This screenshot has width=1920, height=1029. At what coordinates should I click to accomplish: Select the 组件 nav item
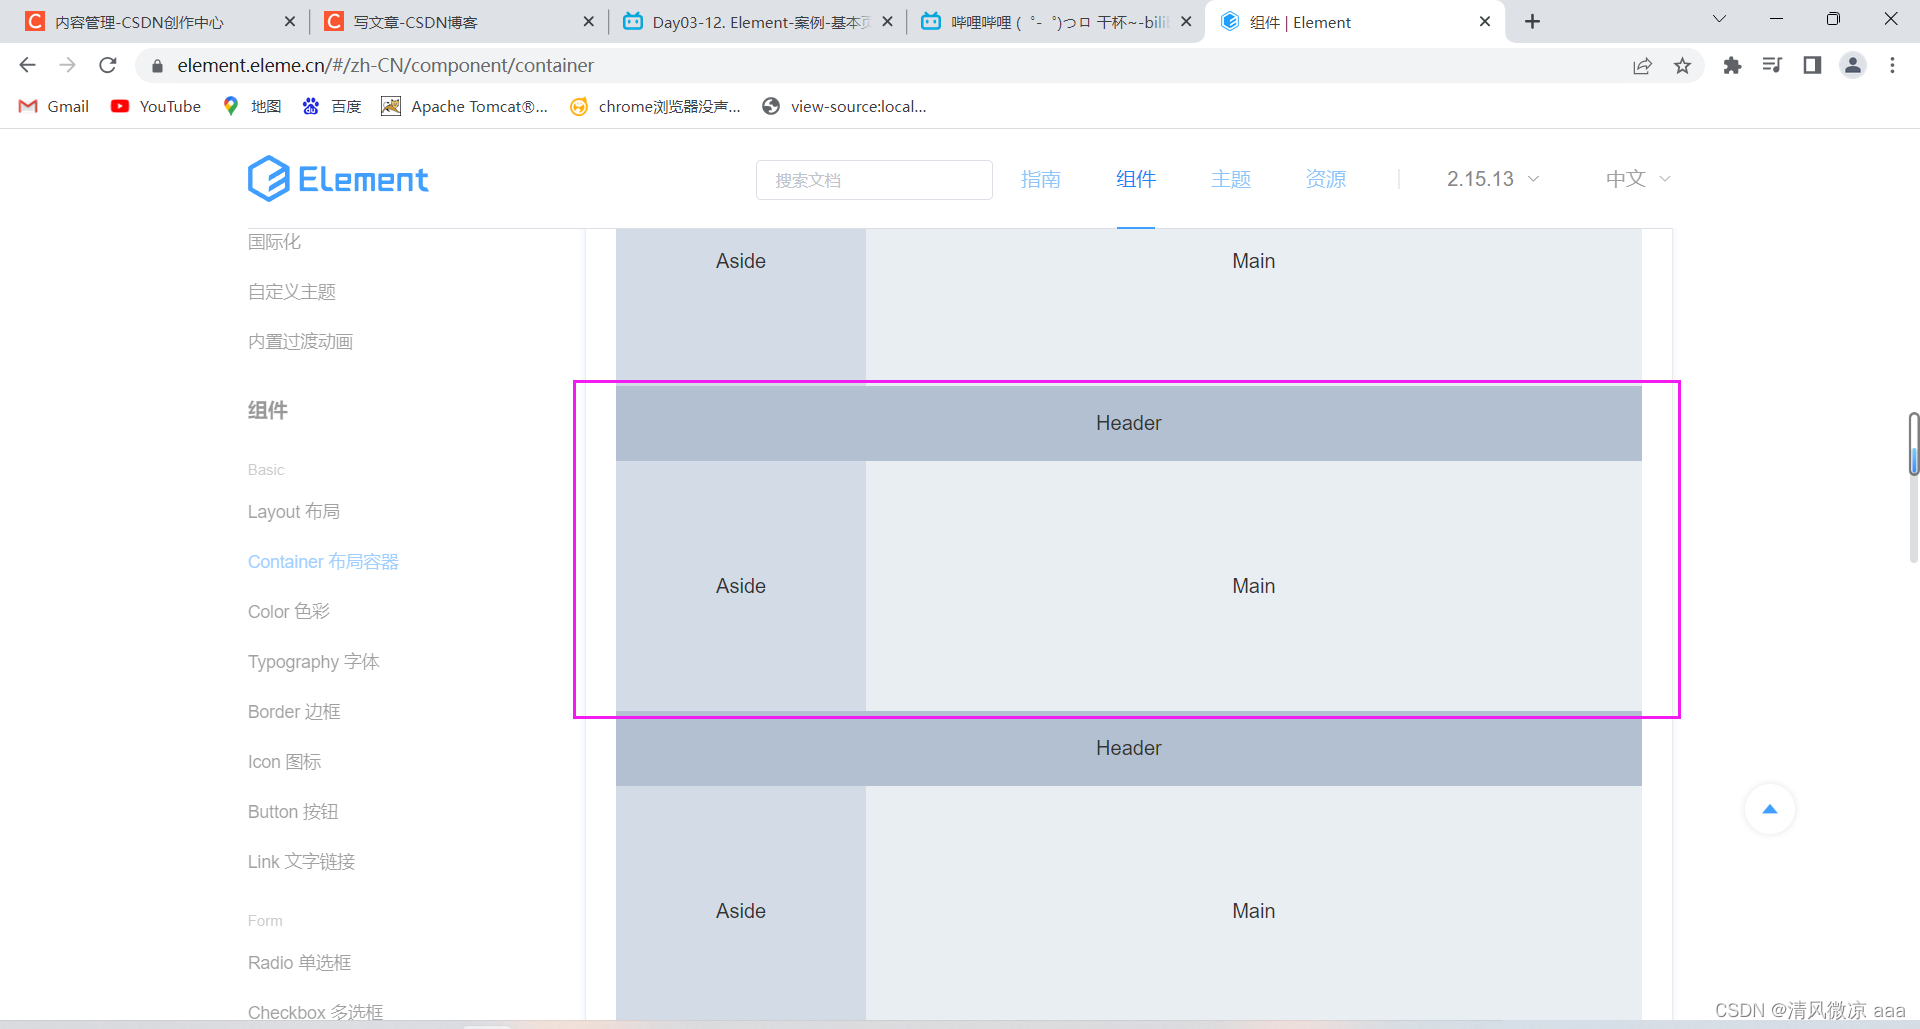(x=1136, y=179)
